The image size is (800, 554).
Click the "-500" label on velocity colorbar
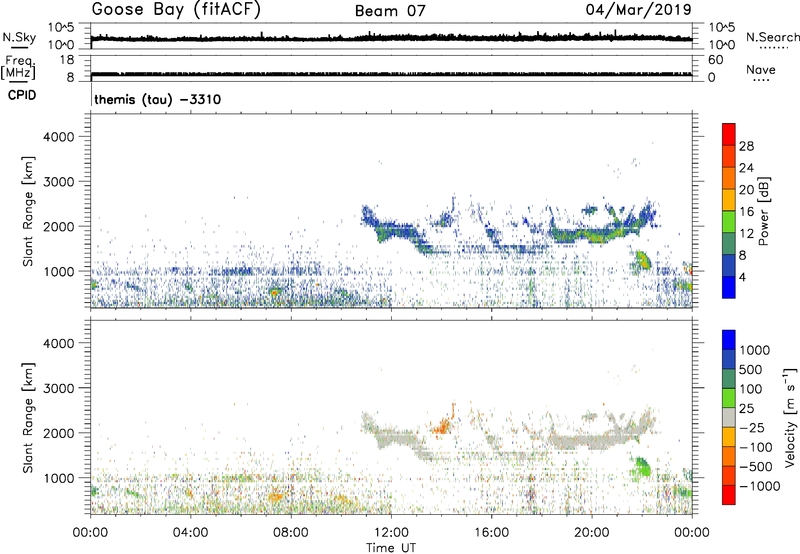pyautogui.click(x=756, y=467)
